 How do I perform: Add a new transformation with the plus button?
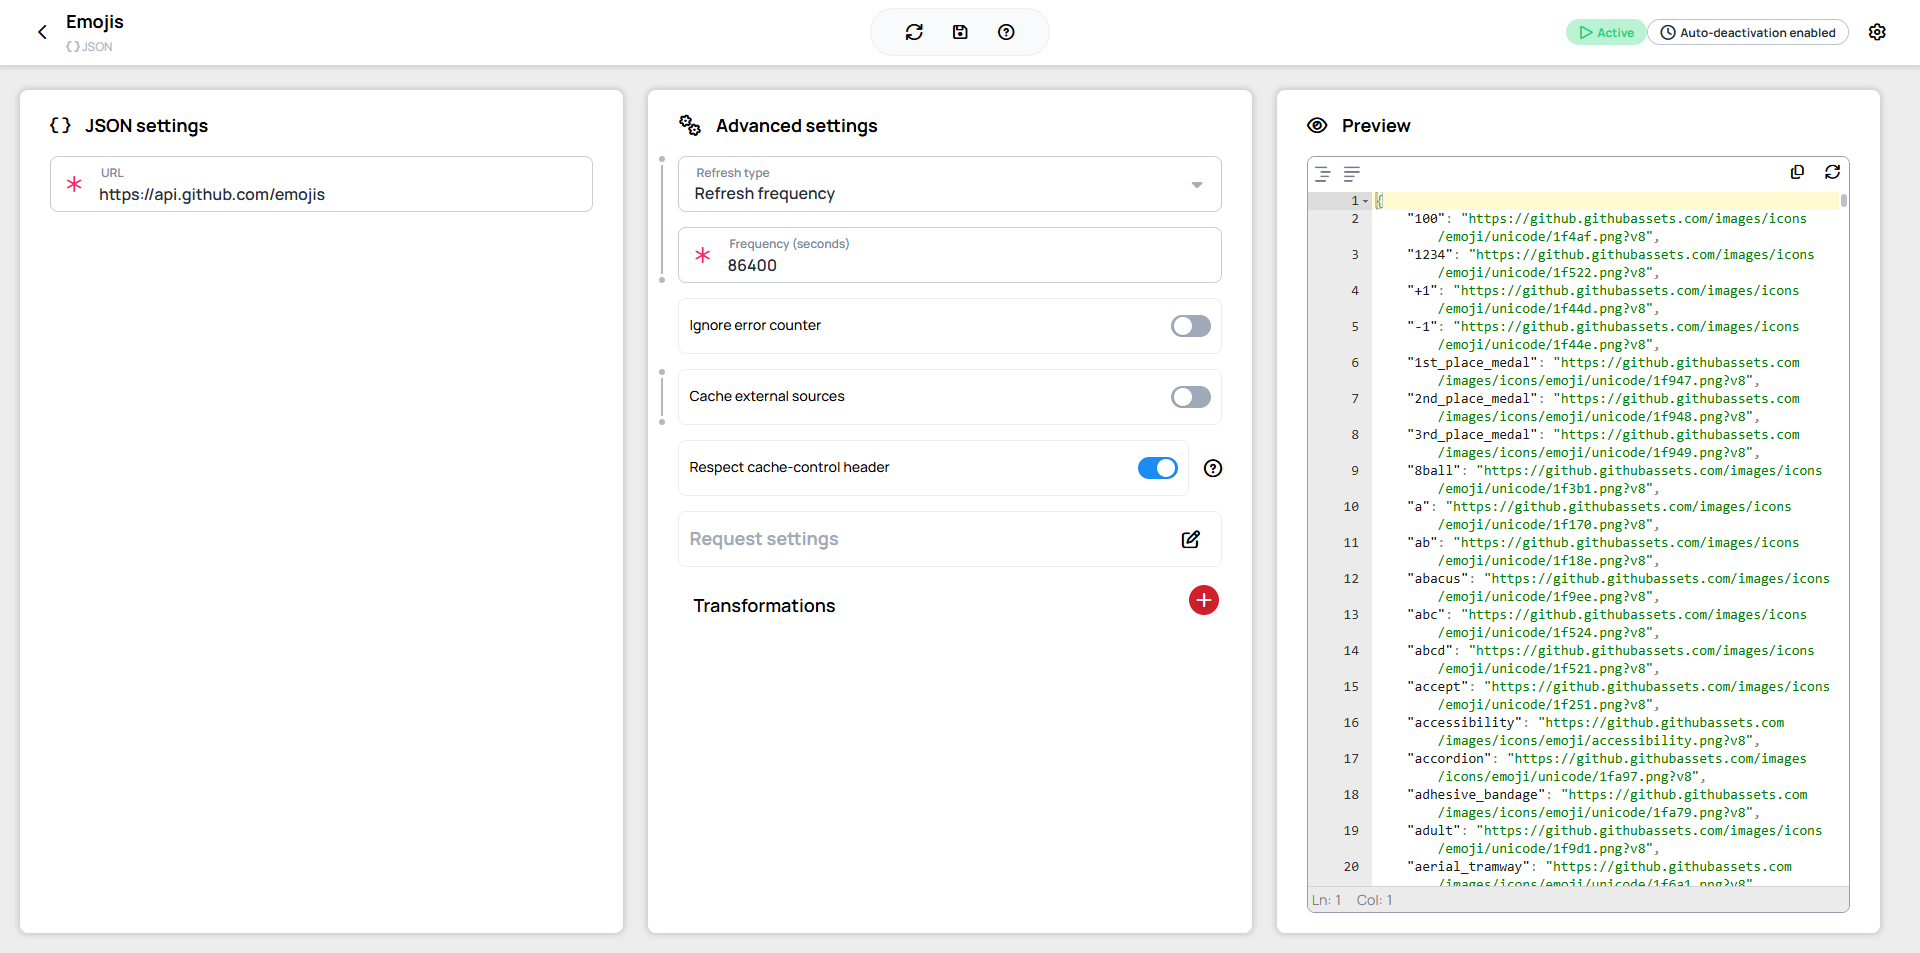tap(1202, 600)
